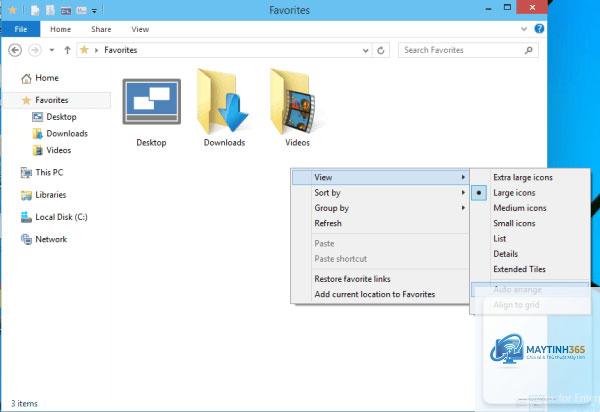Open the recent locations dropdown arrow
This screenshot has height=412, width=600.
point(52,50)
